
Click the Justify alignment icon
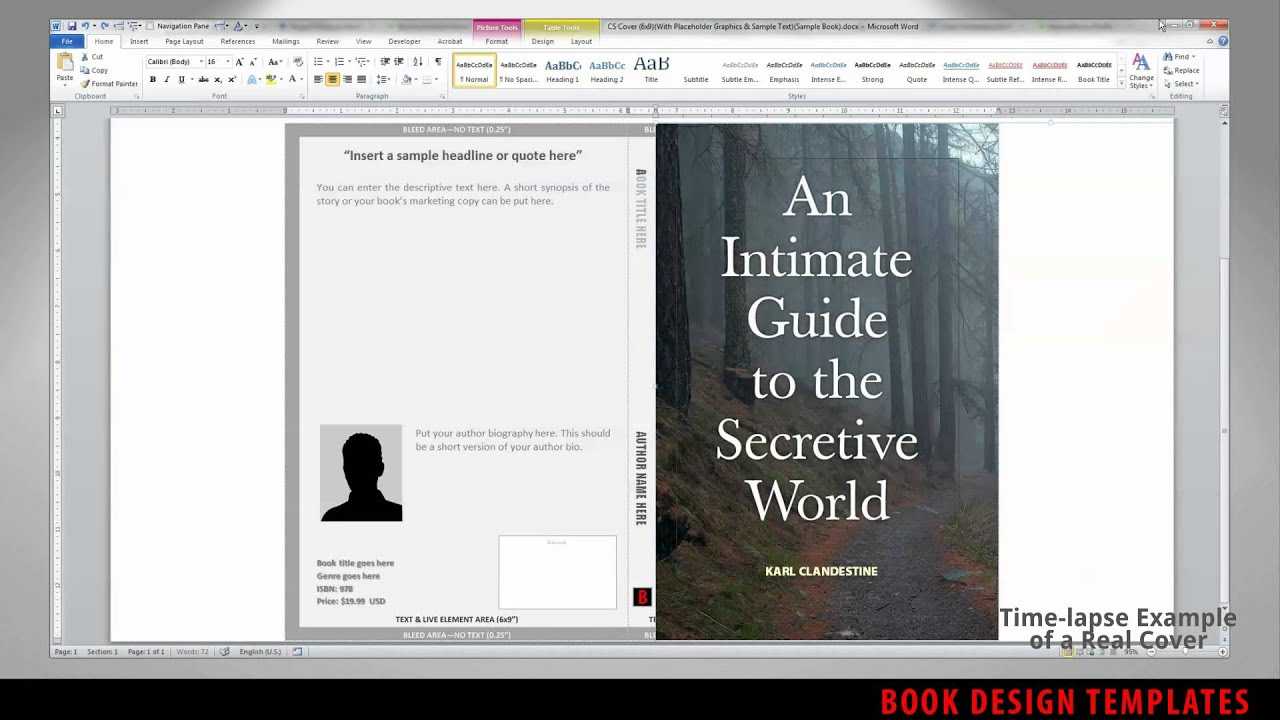361,80
